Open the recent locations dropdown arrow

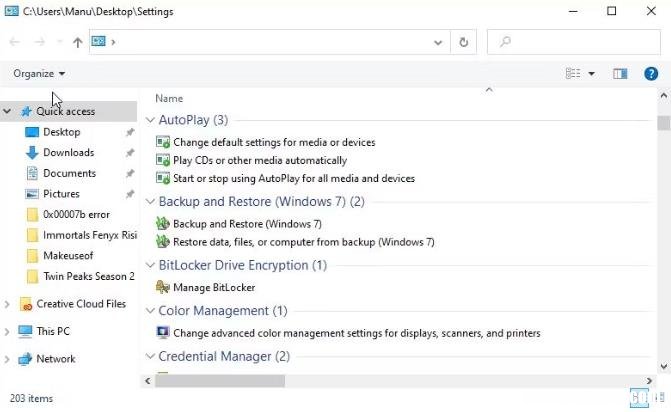(59, 42)
